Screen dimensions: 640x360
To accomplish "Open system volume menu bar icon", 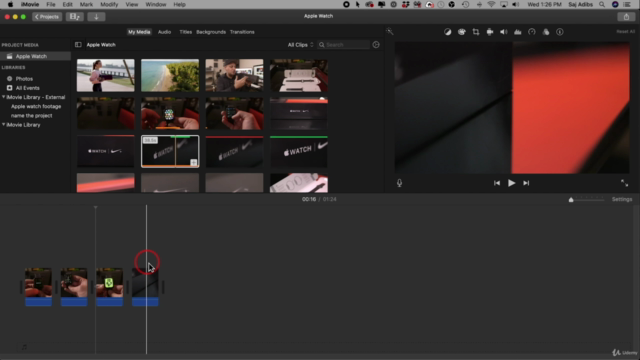I will [x=516, y=4].
